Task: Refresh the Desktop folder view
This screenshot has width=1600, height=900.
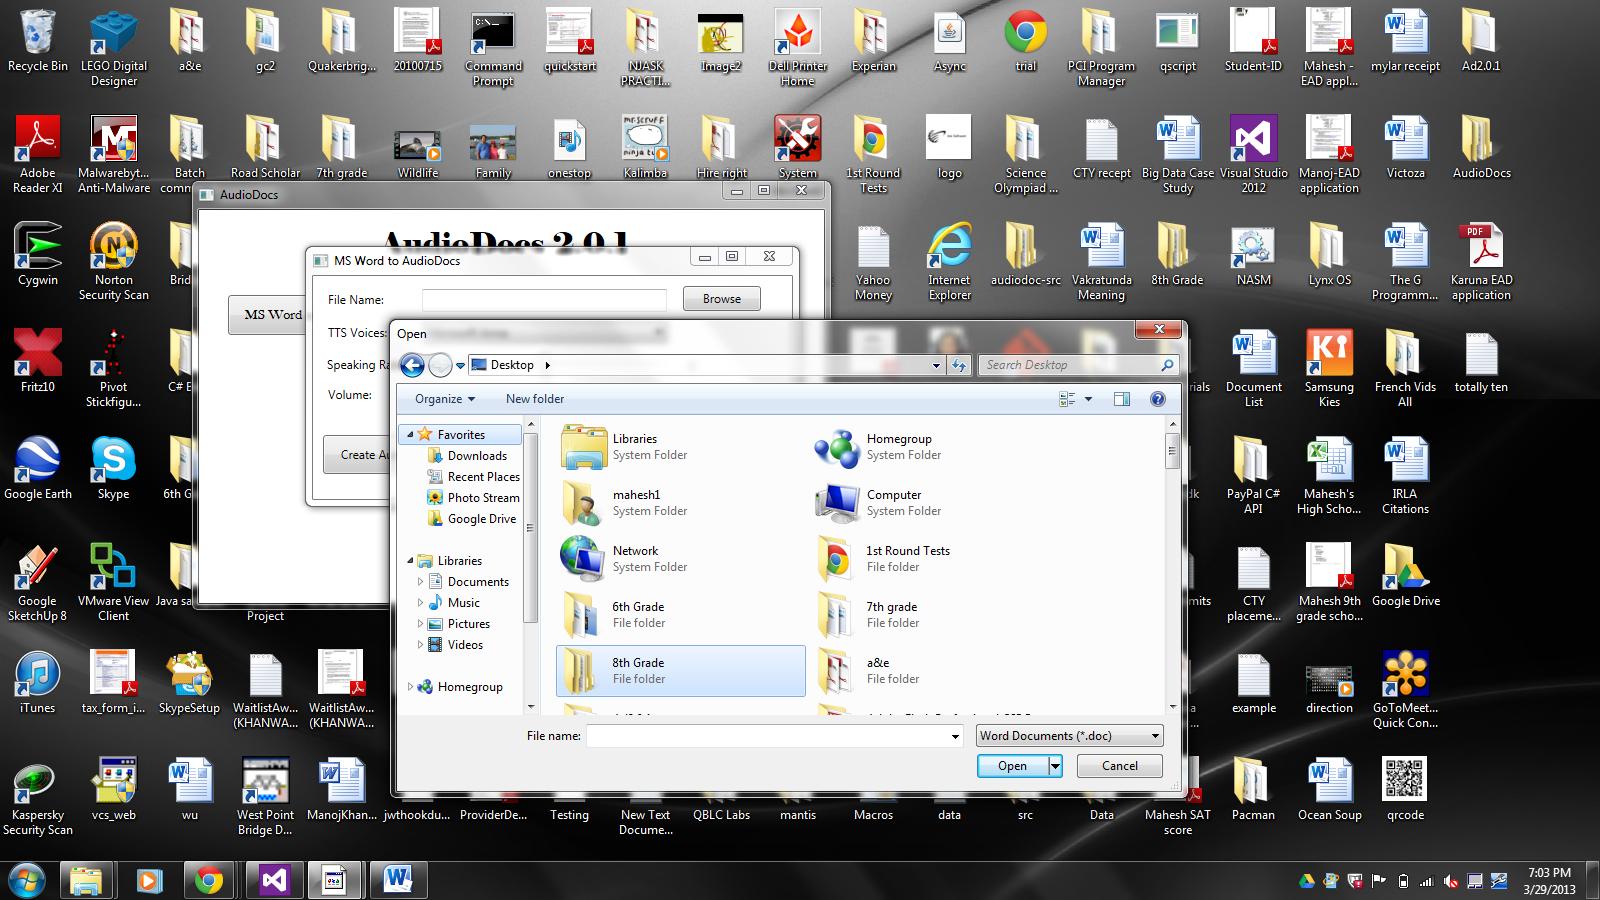Action: click(x=958, y=365)
